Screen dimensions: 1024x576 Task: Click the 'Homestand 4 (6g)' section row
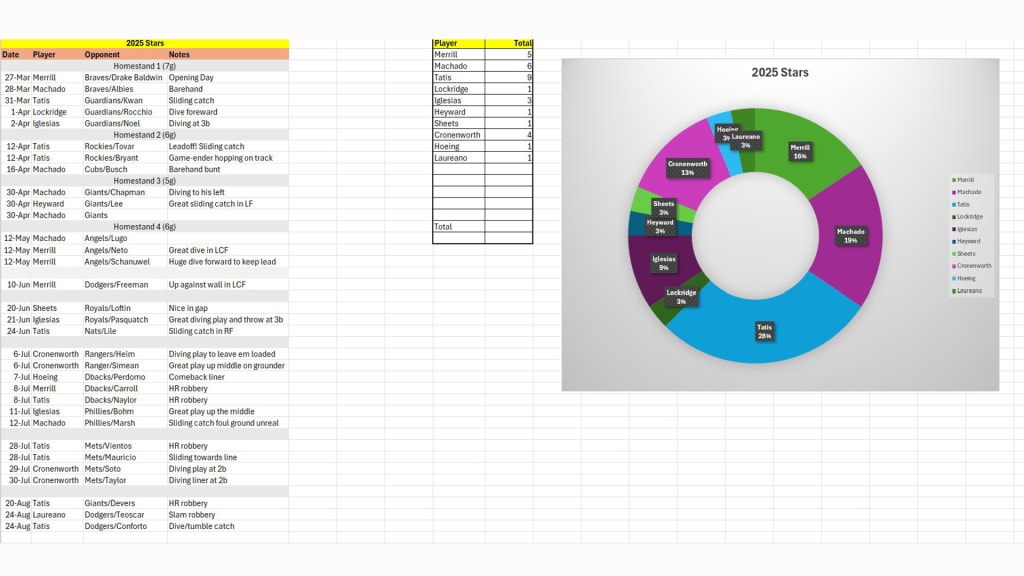point(145,227)
